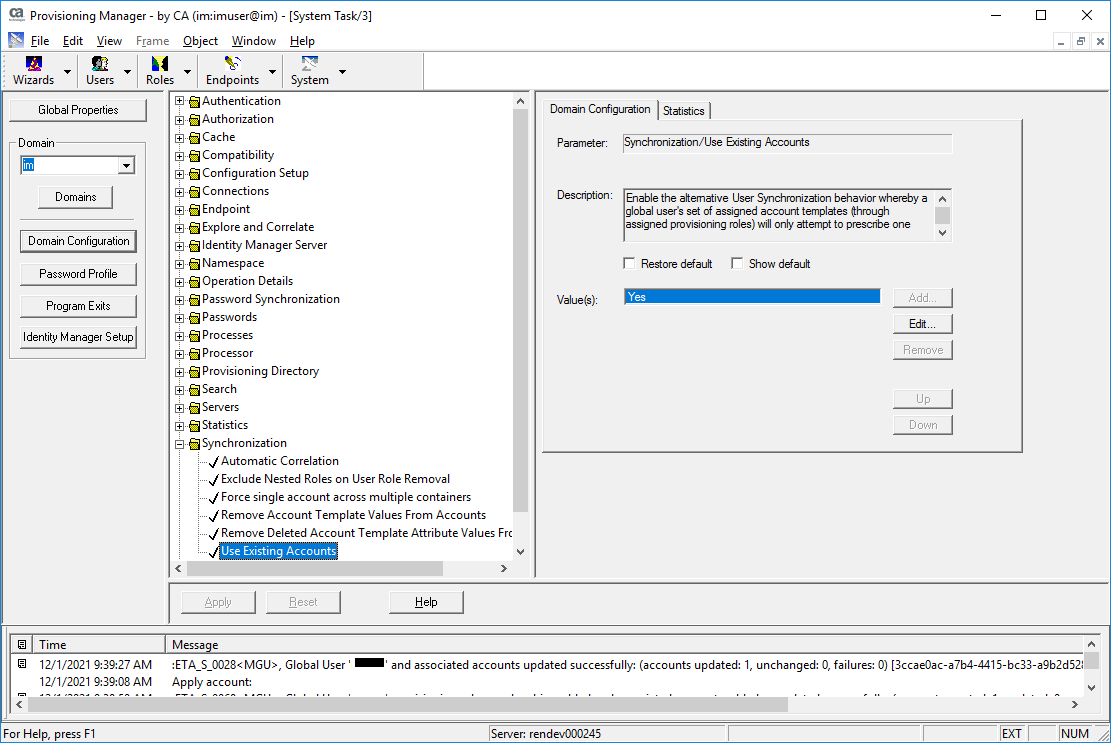Collapse the Synchronization tree node
The height and width of the screenshot is (743, 1111).
pyautogui.click(x=180, y=444)
